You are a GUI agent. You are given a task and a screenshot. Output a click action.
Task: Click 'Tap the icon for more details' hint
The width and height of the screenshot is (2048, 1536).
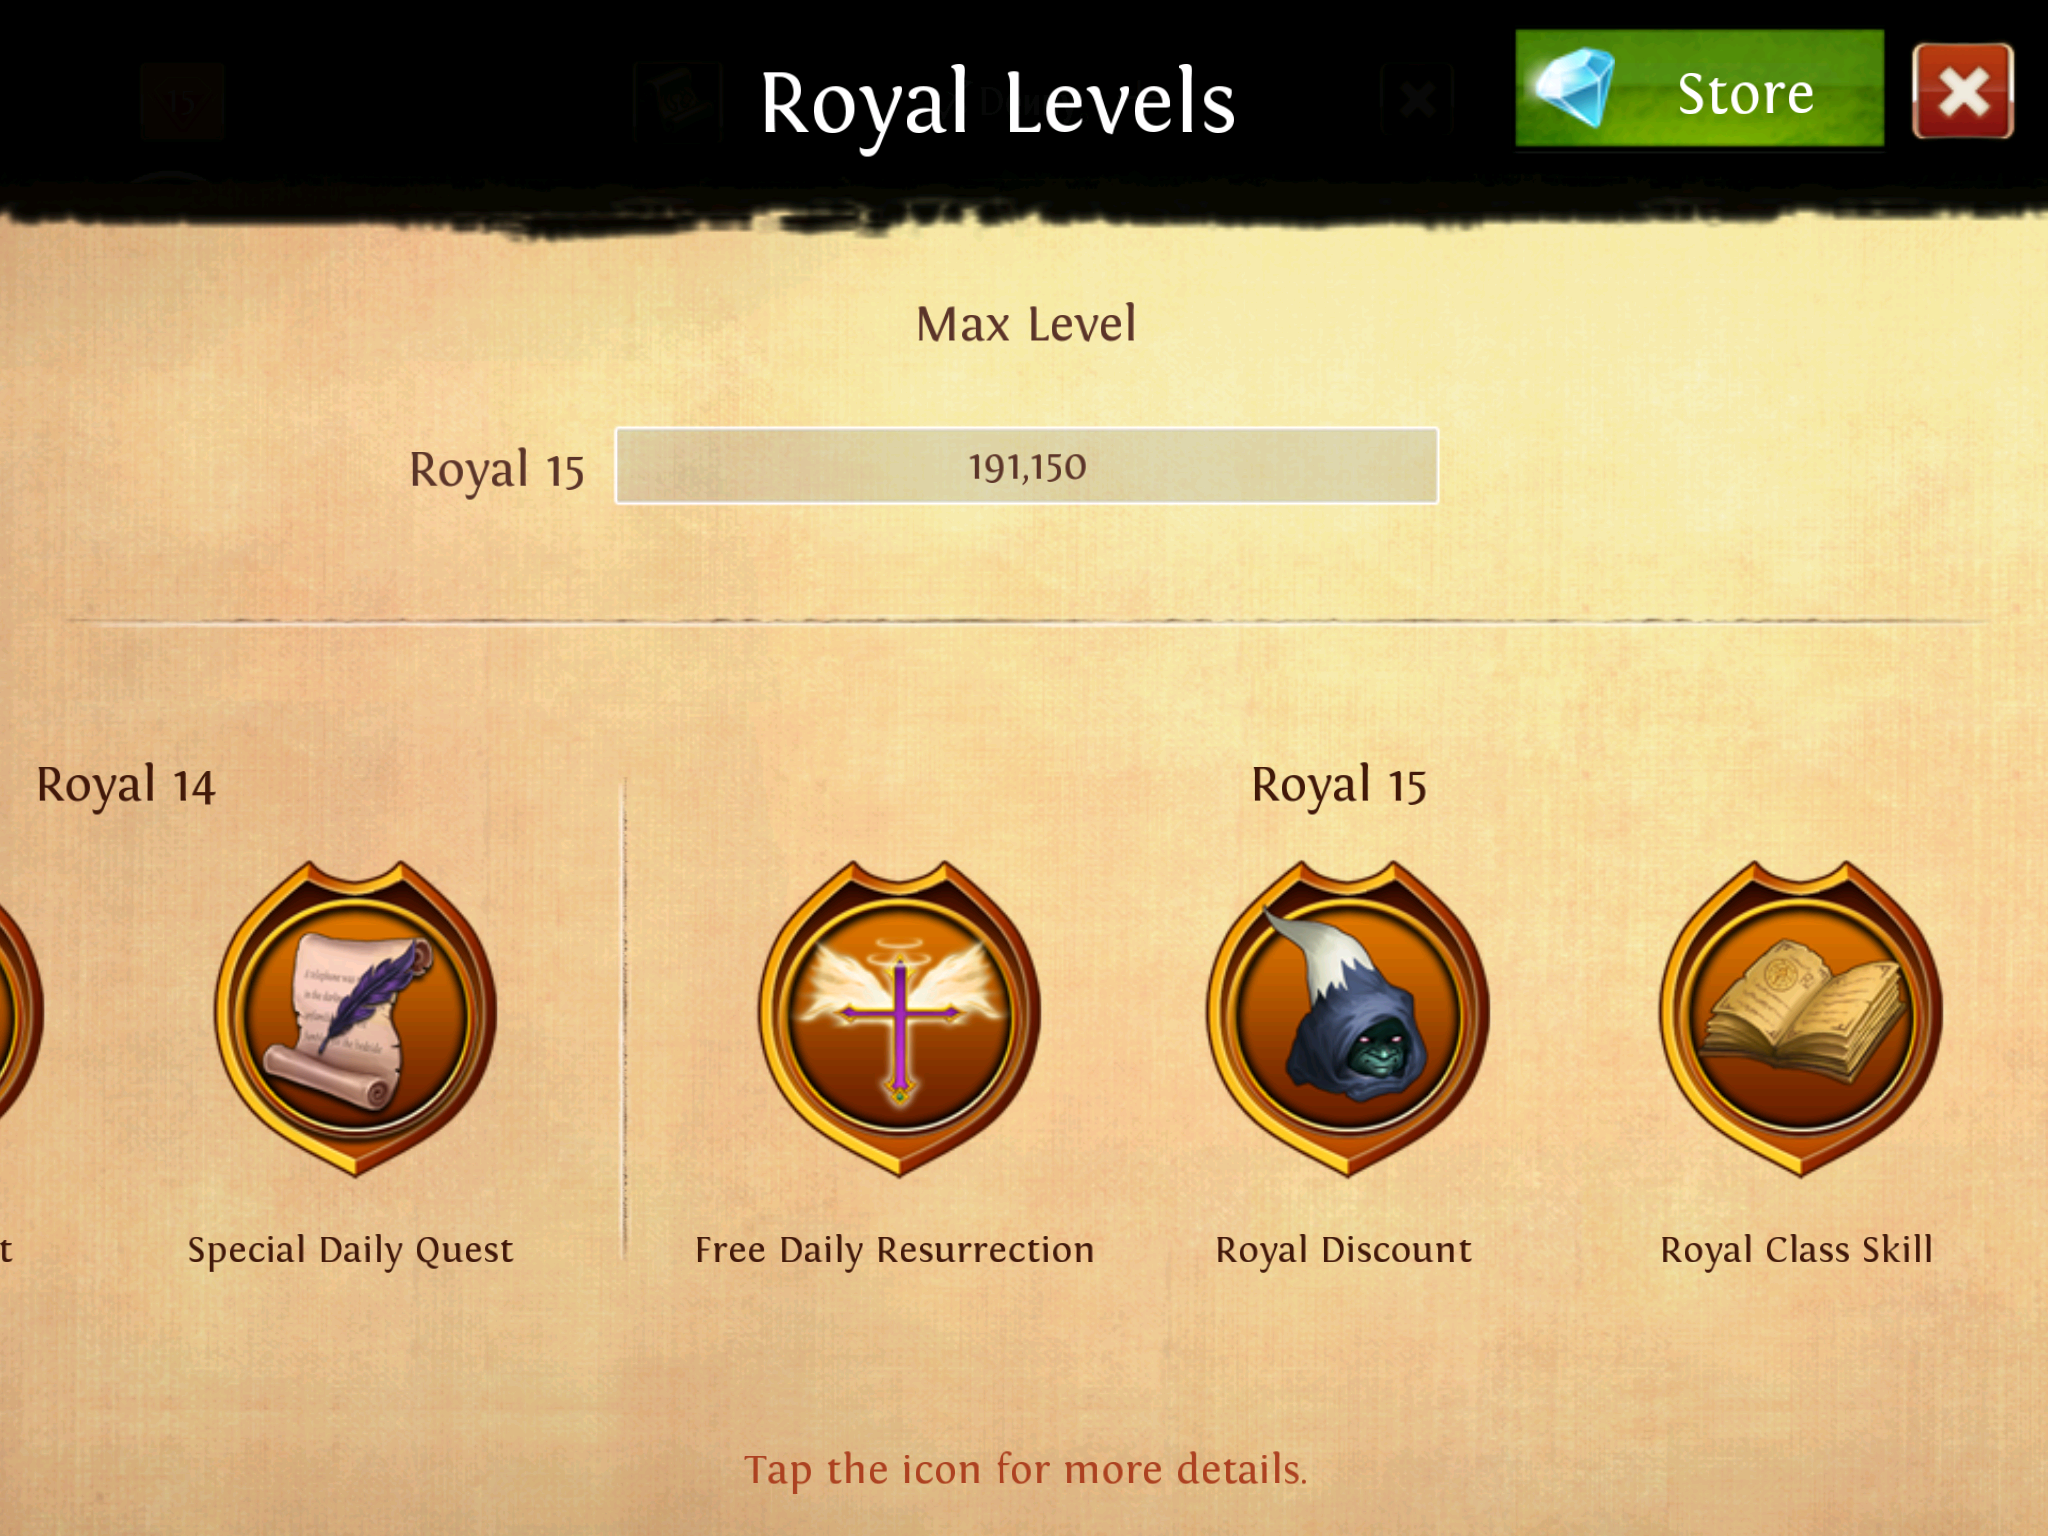[x=1026, y=1470]
